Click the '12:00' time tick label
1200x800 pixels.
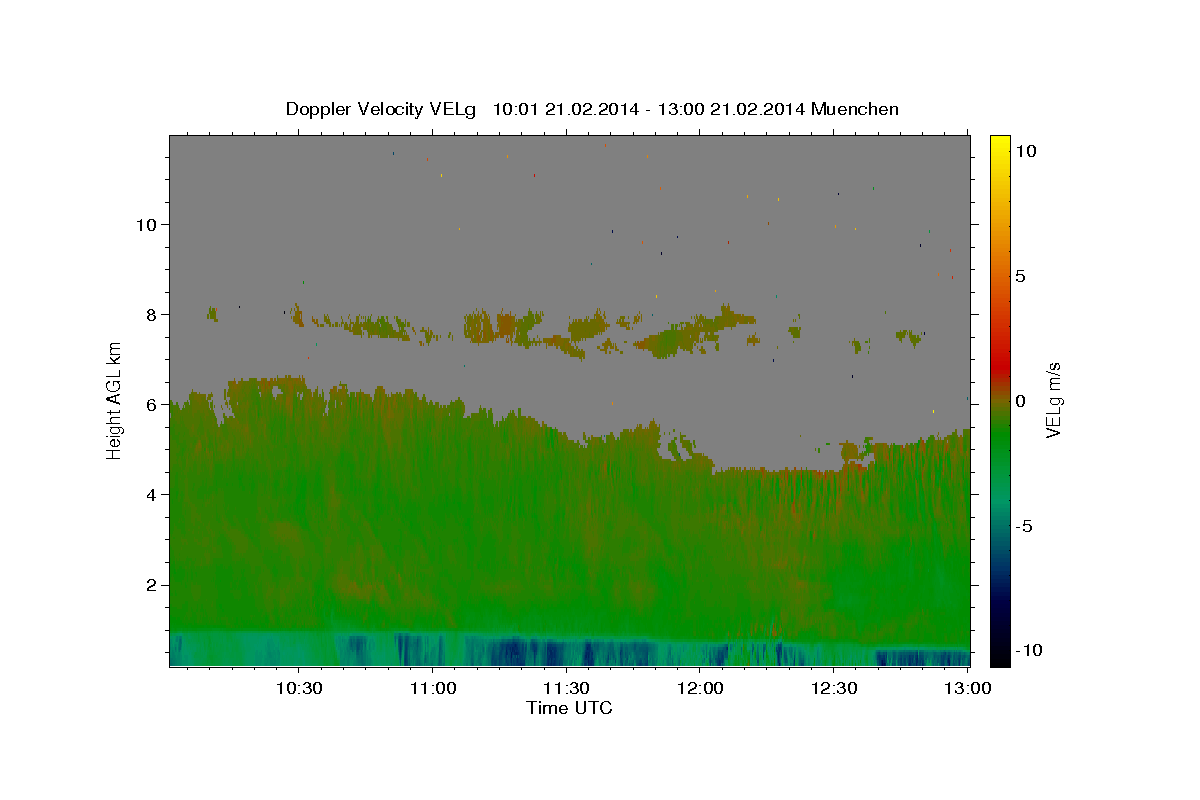[x=700, y=688]
